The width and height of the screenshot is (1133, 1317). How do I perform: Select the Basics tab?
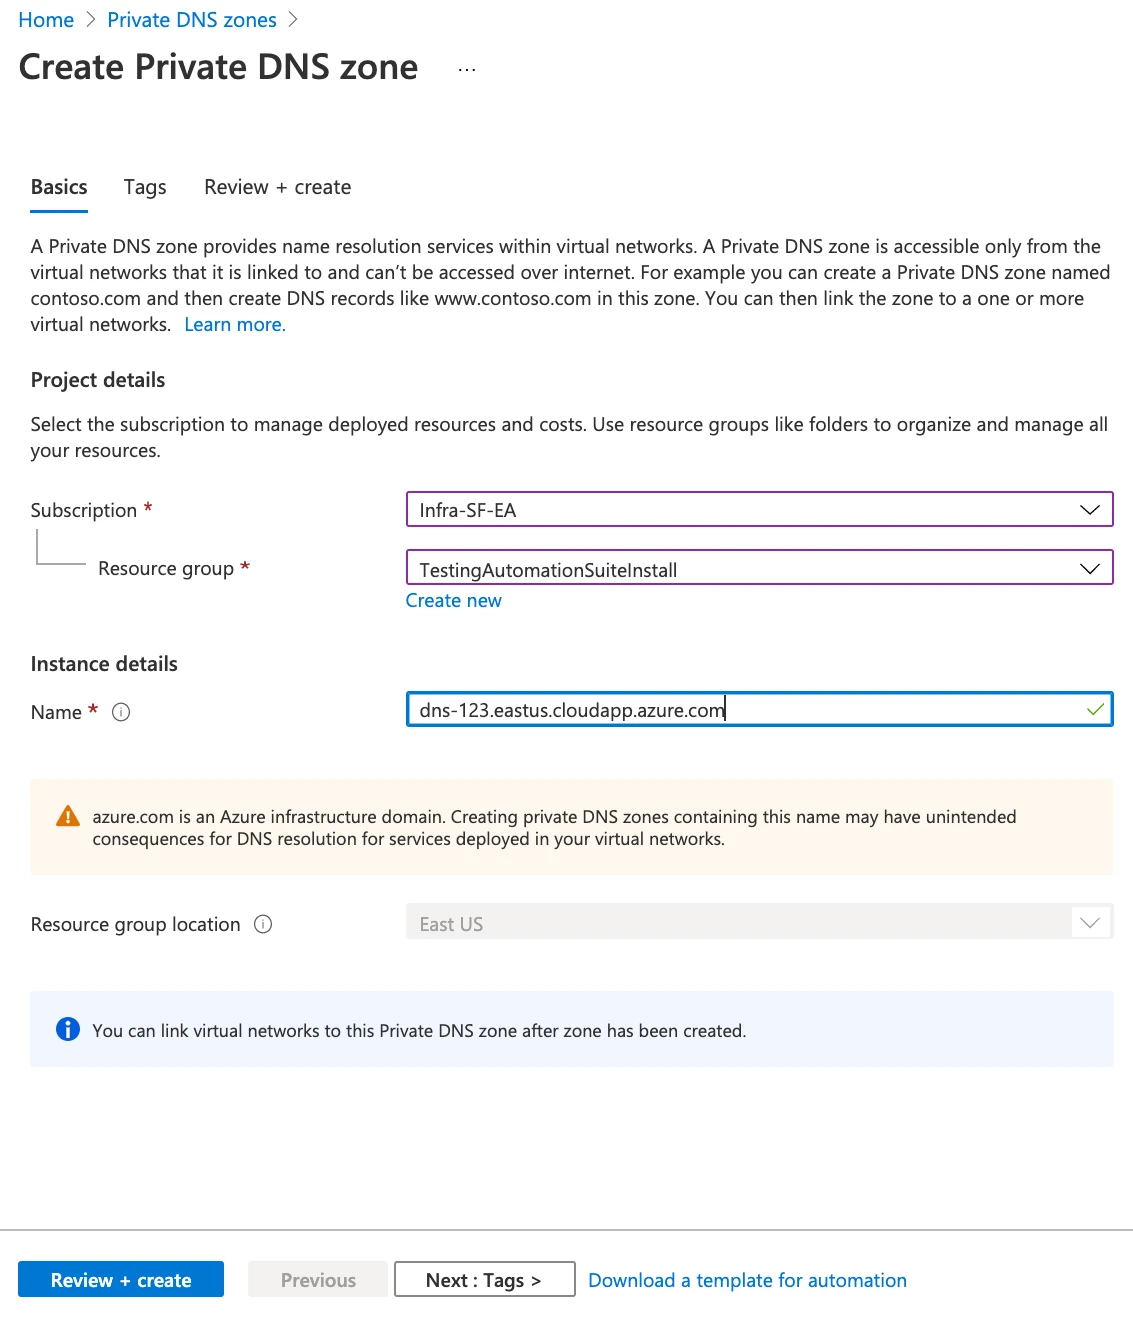(x=59, y=187)
